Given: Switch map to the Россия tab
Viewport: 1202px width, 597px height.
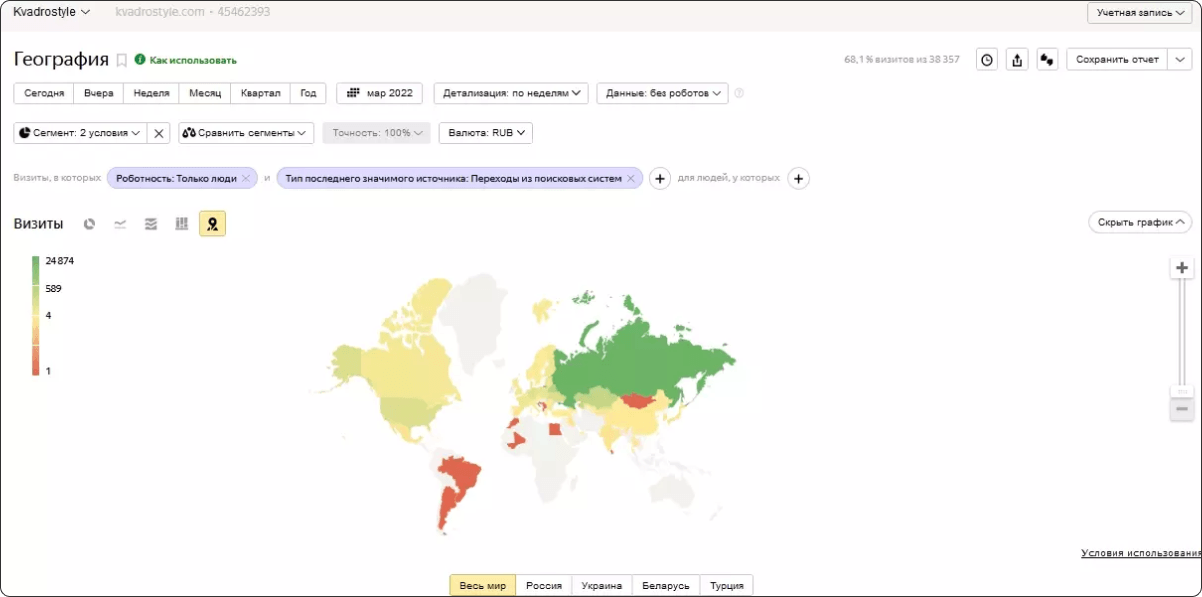Looking at the screenshot, I should (x=544, y=586).
